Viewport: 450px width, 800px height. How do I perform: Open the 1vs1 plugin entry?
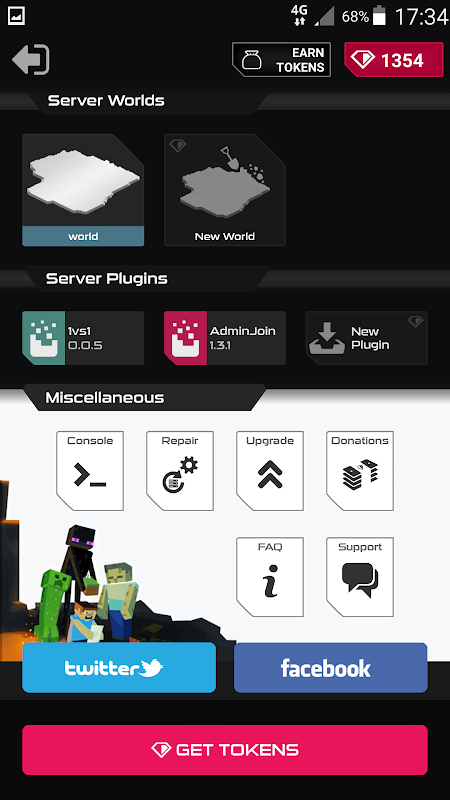pyautogui.click(x=83, y=338)
